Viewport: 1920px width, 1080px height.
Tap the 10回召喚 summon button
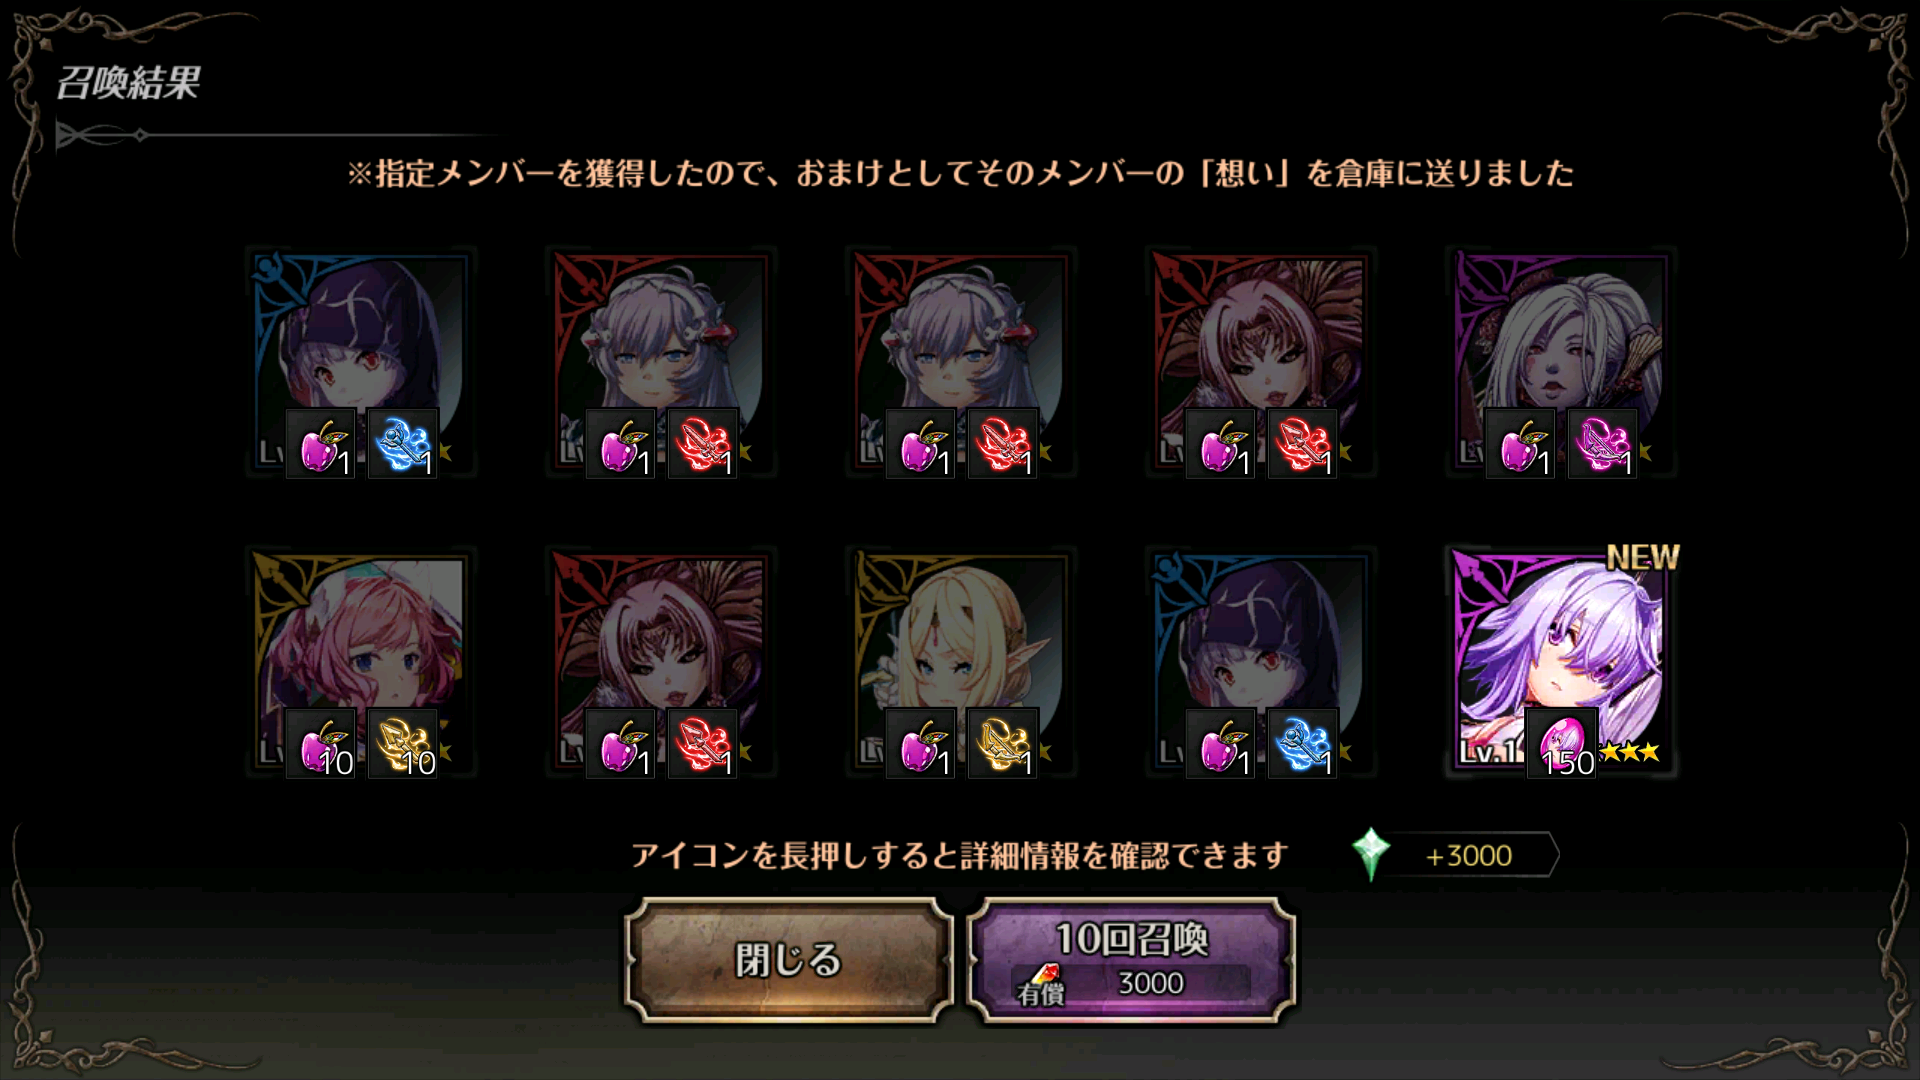(1131, 960)
